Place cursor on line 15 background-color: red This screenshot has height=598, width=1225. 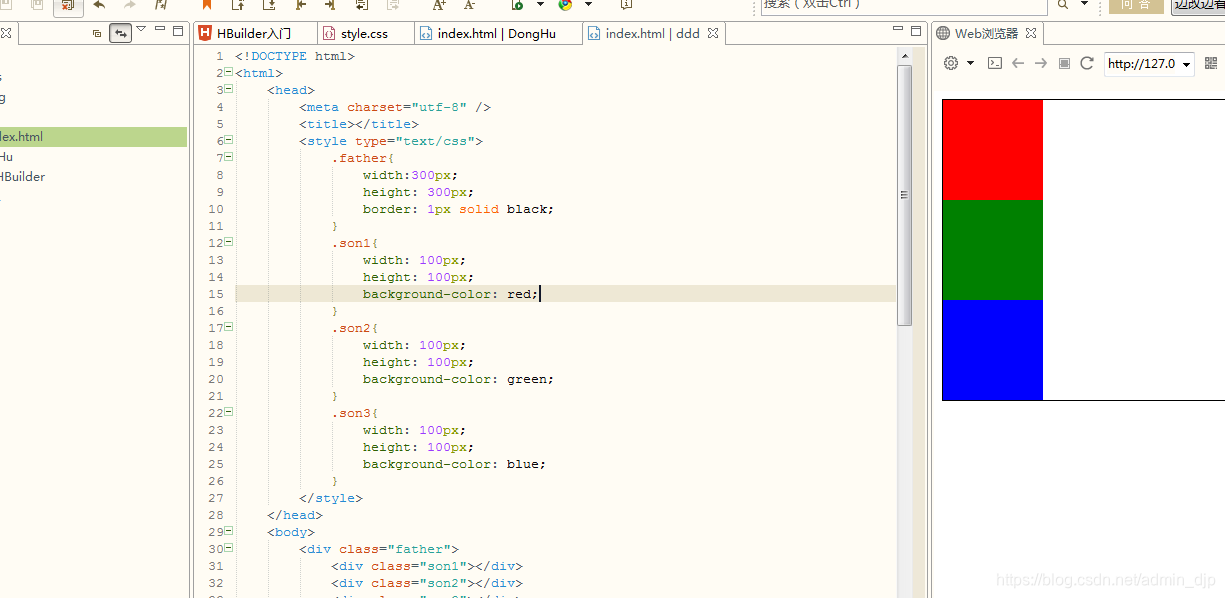(450, 294)
